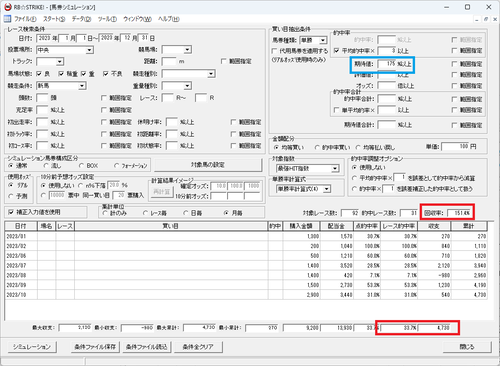The height and width of the screenshot is (366, 500).
Task: Open the ツール menu
Action: [107, 19]
